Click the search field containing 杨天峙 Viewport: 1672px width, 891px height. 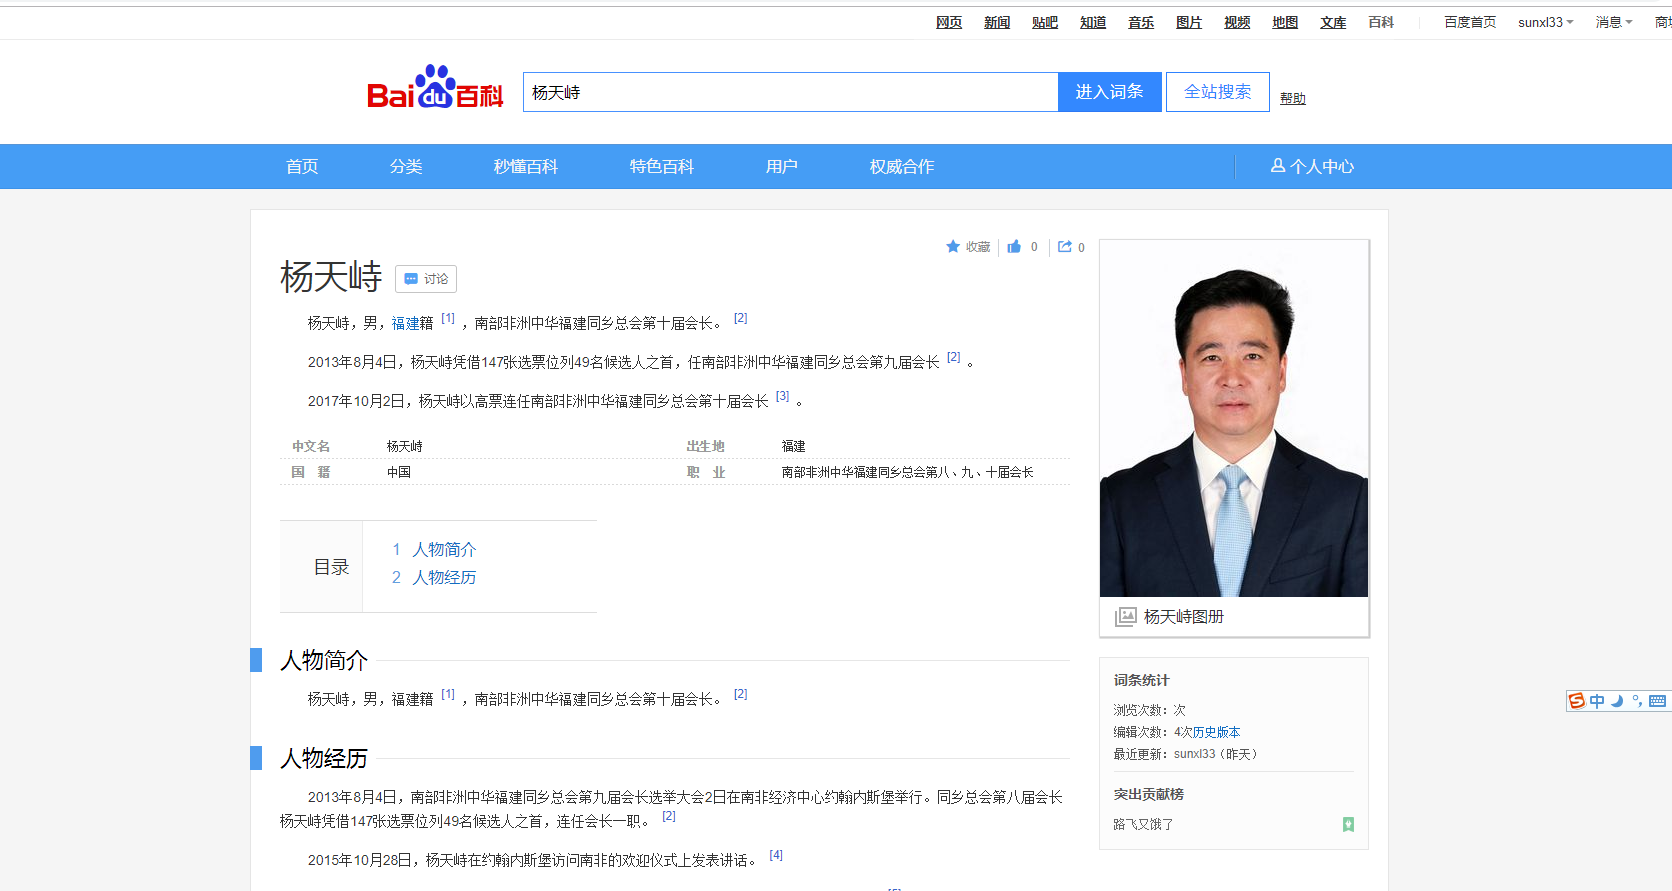(790, 92)
